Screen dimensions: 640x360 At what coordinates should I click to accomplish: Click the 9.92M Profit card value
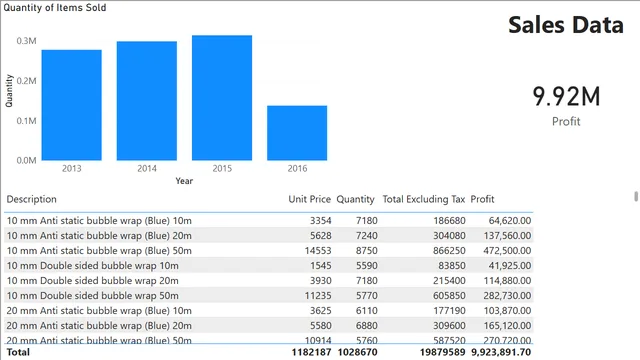click(566, 97)
